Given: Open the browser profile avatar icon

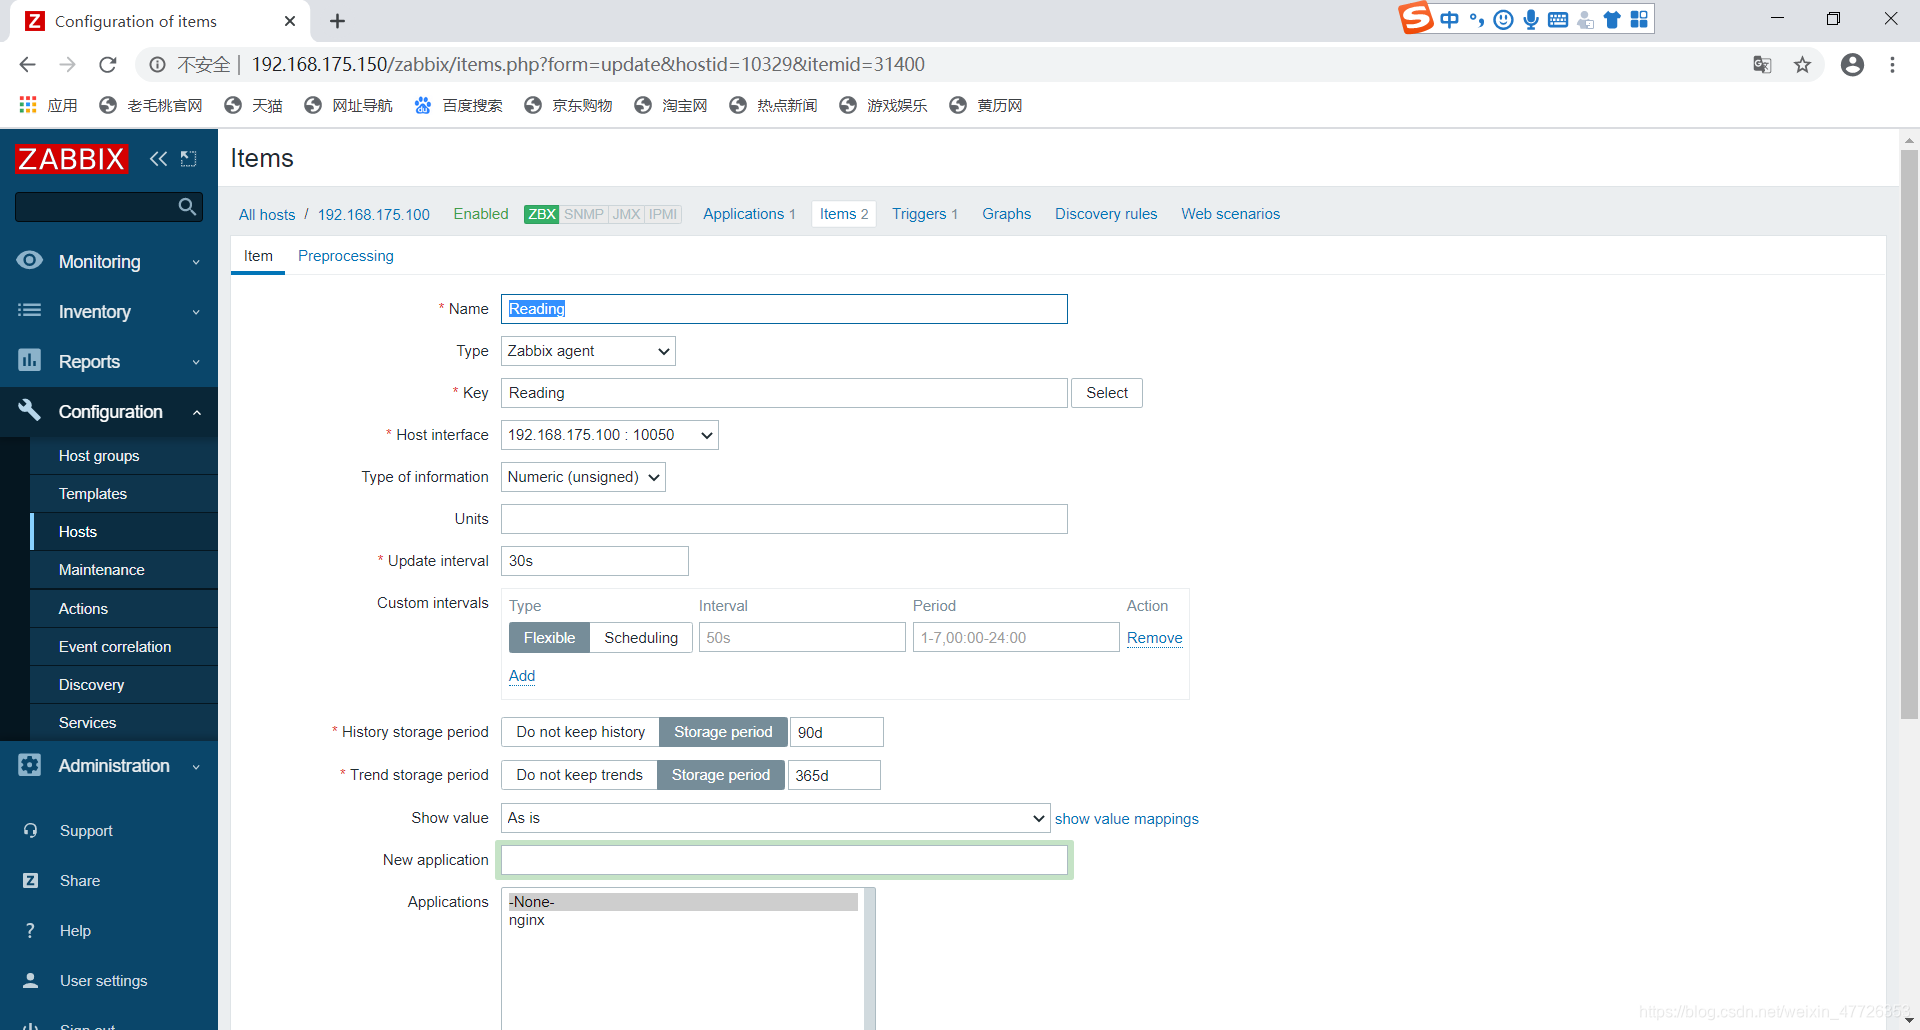Looking at the screenshot, I should (x=1852, y=64).
